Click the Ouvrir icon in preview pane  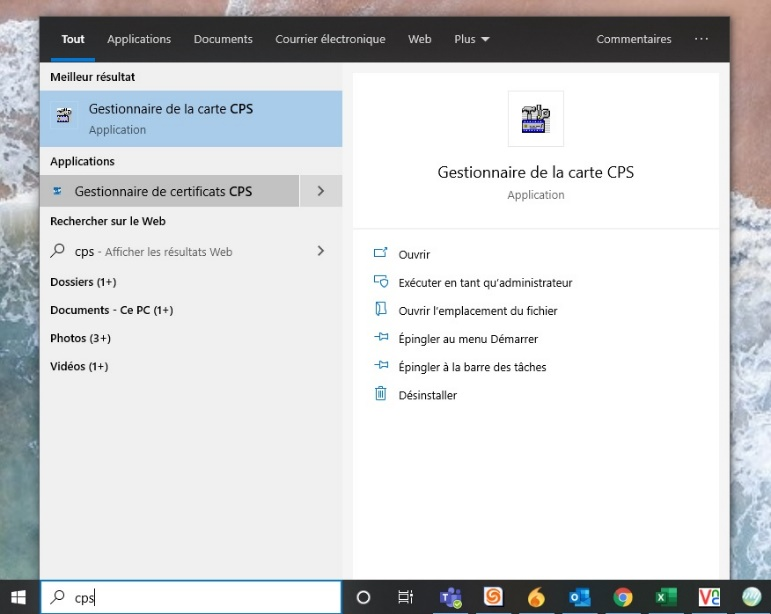click(x=381, y=253)
